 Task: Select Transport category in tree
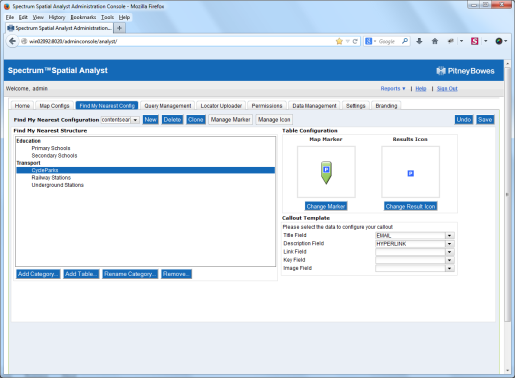[x=28, y=163]
